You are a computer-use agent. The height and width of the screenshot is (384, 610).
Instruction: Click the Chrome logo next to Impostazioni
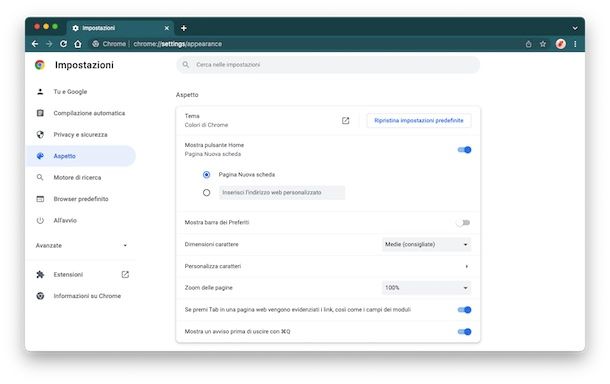click(40, 65)
